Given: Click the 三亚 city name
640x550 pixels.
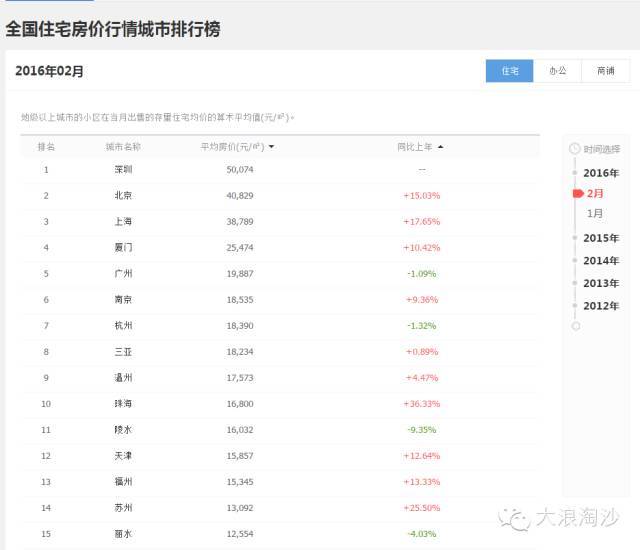Looking at the screenshot, I should [x=123, y=352].
